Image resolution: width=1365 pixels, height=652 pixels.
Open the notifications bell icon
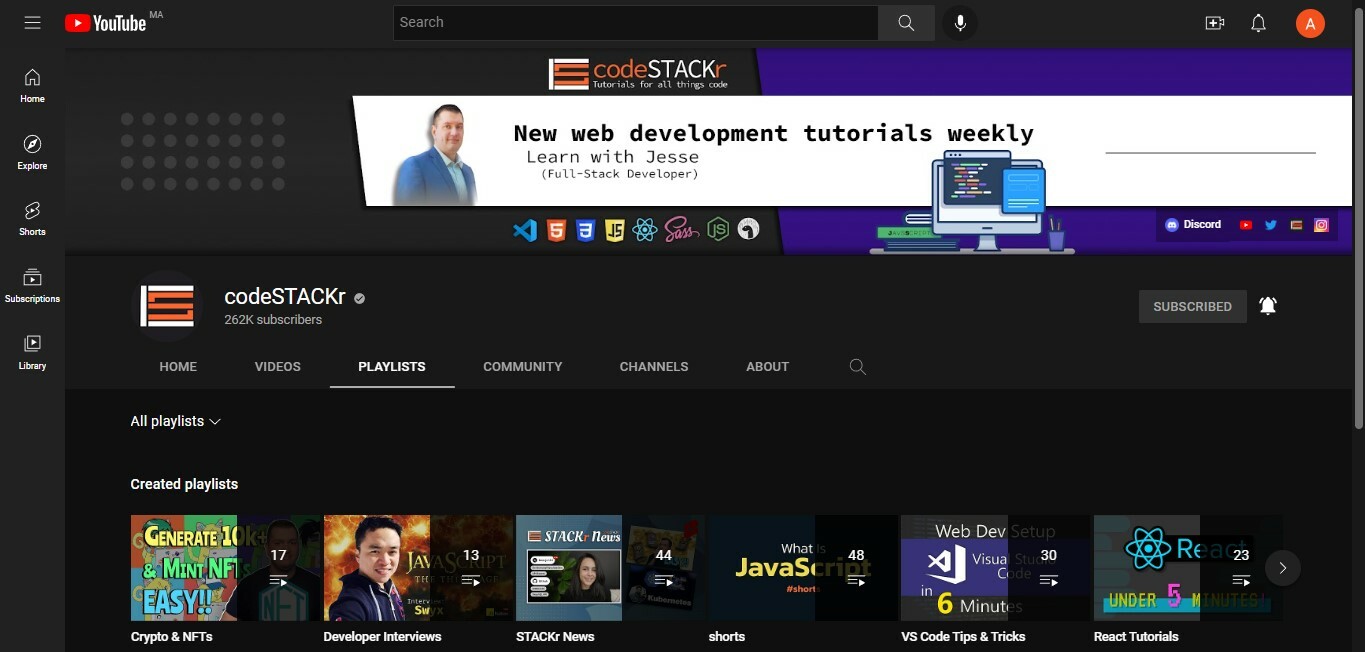tap(1258, 22)
